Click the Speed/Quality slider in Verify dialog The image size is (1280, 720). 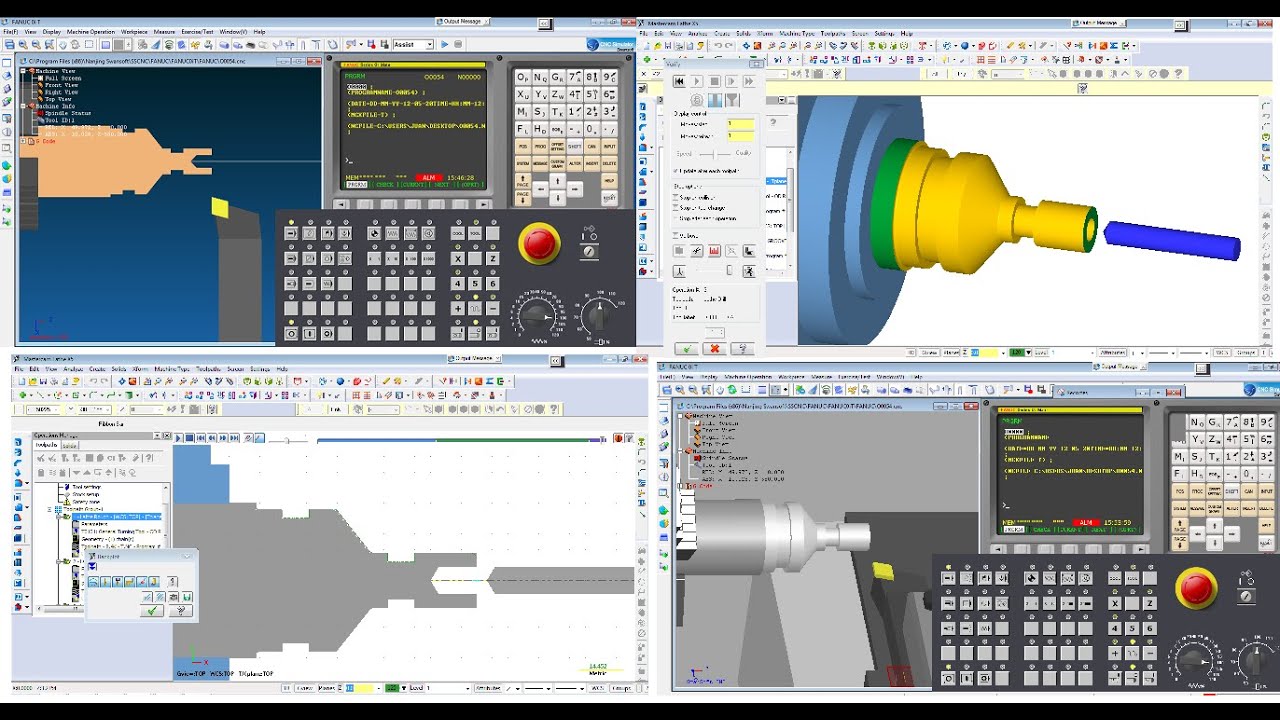click(x=715, y=154)
